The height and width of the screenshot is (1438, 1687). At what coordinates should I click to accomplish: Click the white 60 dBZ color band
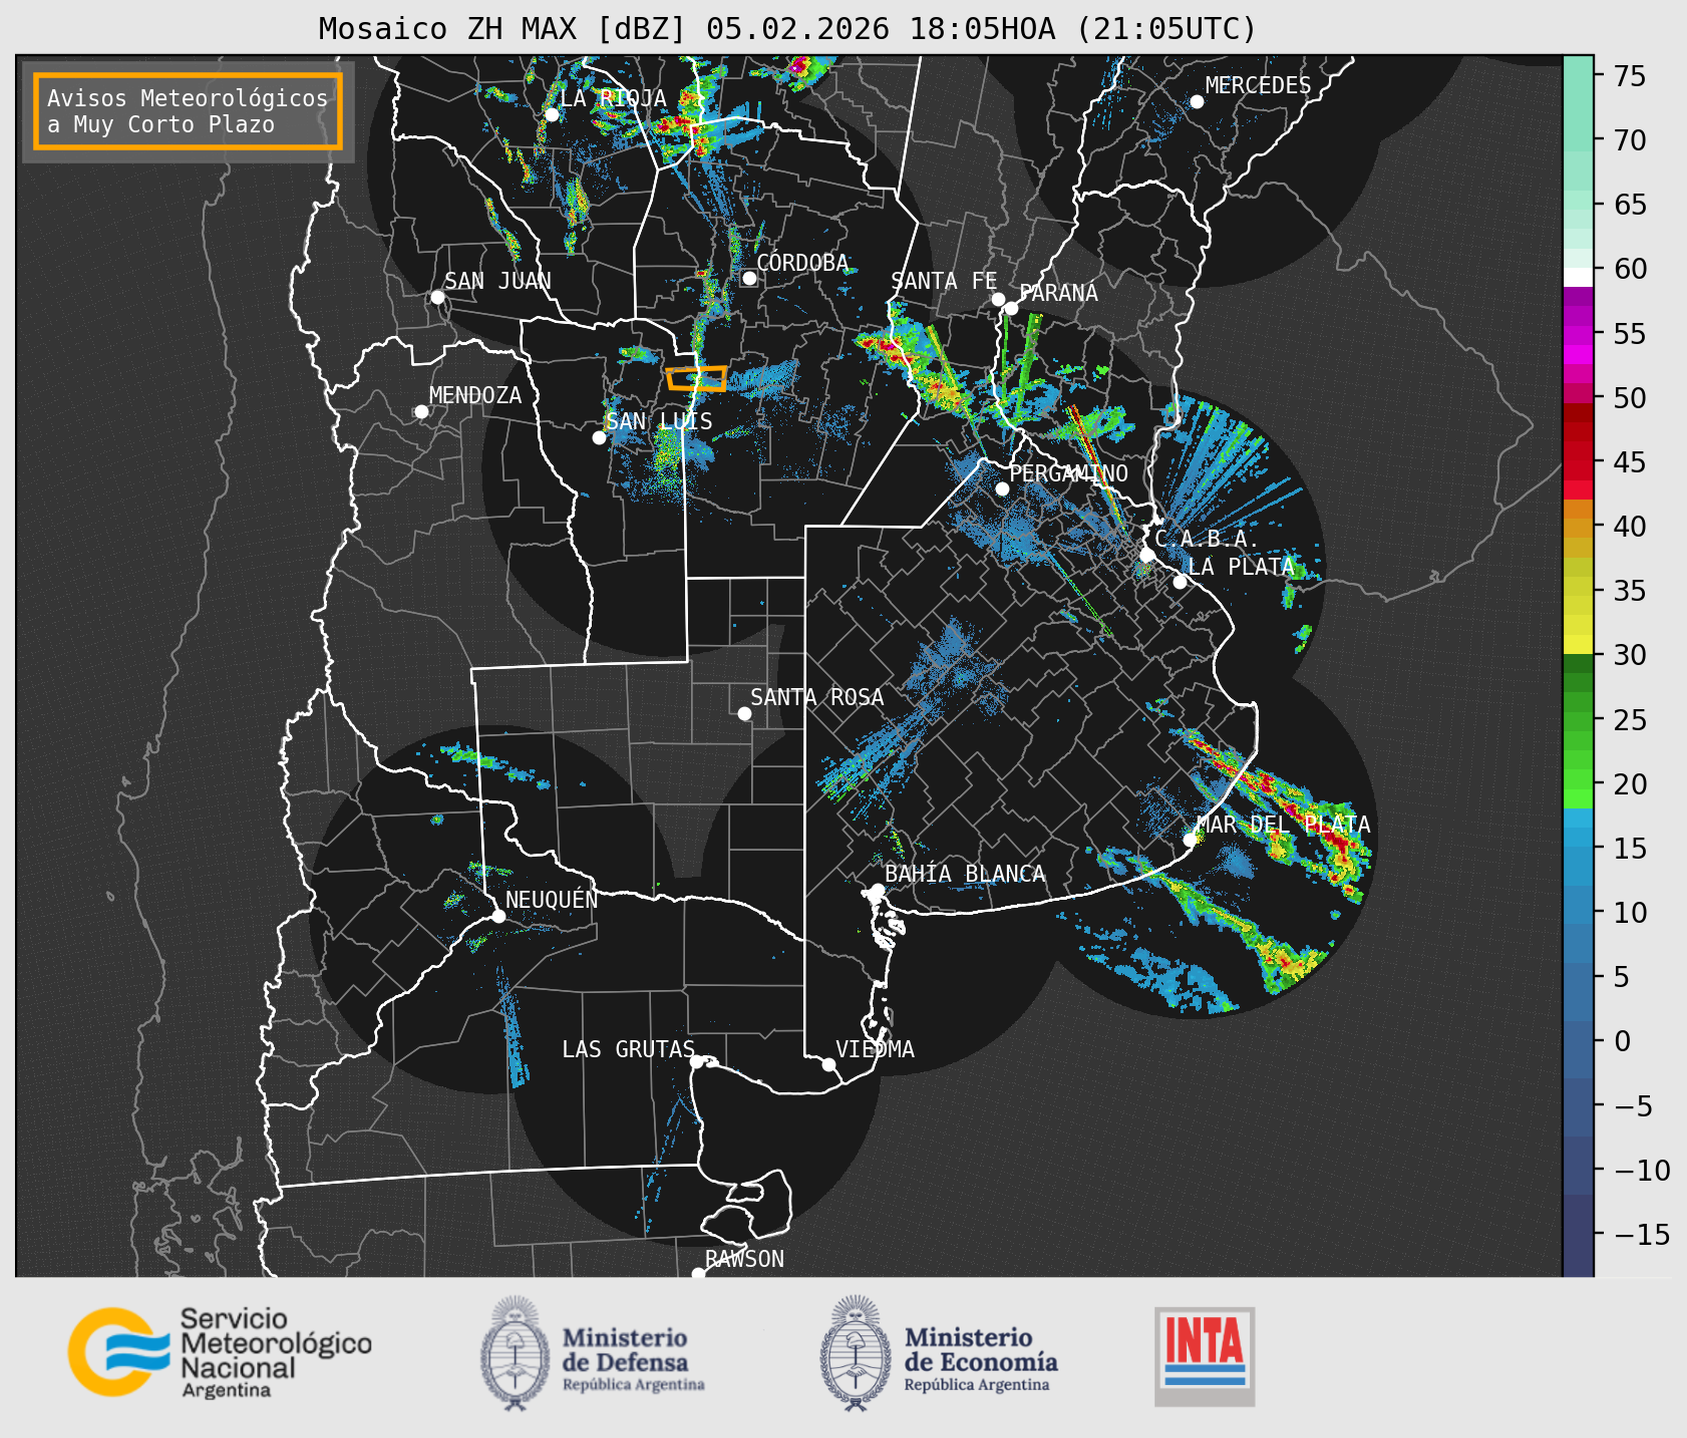[x=1578, y=277]
